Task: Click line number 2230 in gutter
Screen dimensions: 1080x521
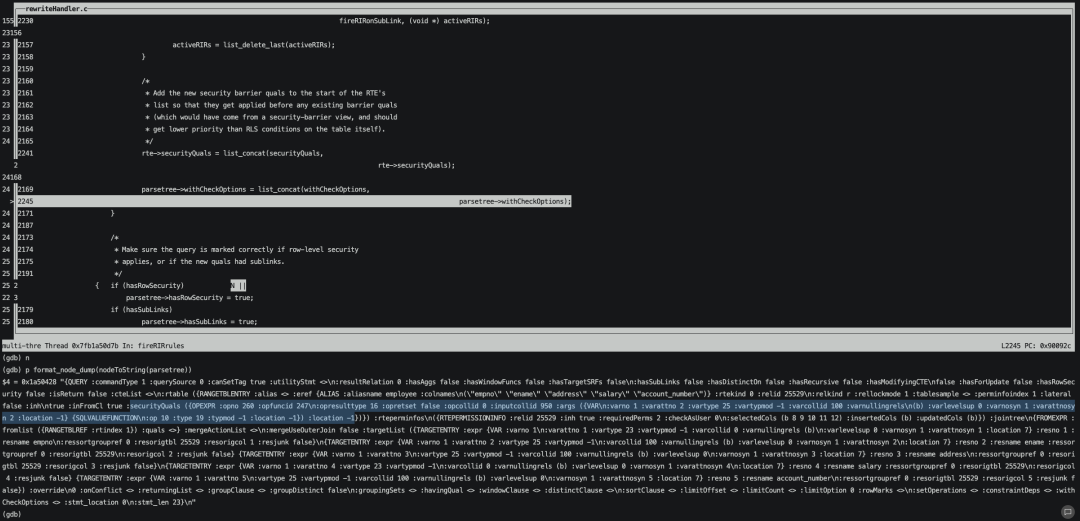Action: (x=25, y=21)
